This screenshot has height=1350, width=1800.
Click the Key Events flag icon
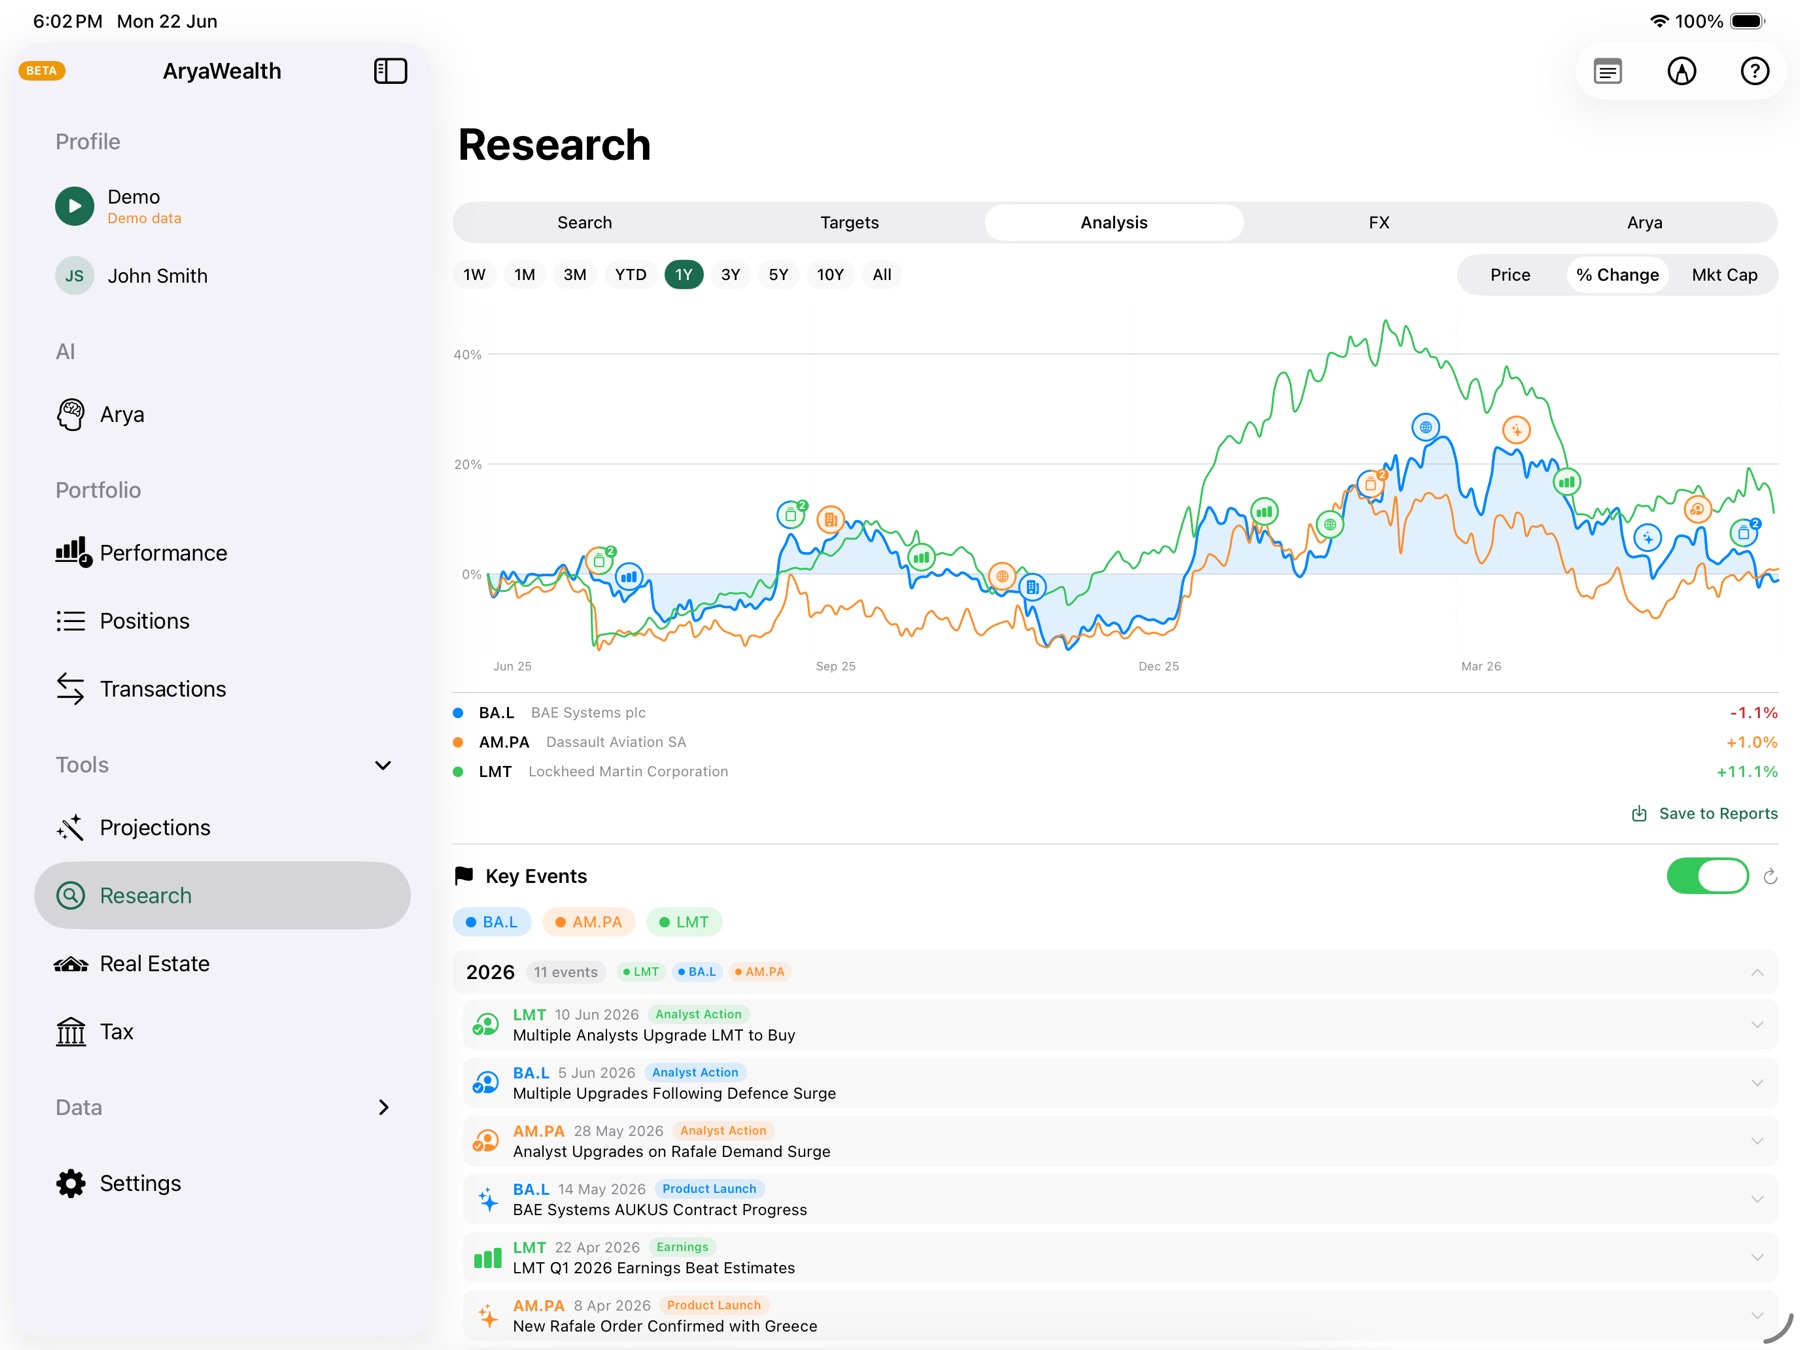(464, 876)
